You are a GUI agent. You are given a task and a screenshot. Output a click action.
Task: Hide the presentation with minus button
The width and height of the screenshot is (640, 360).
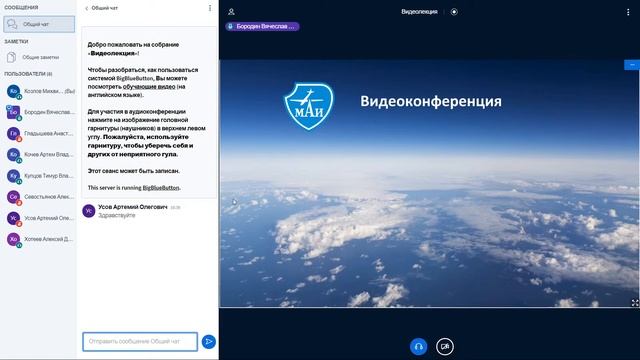tap(632, 65)
